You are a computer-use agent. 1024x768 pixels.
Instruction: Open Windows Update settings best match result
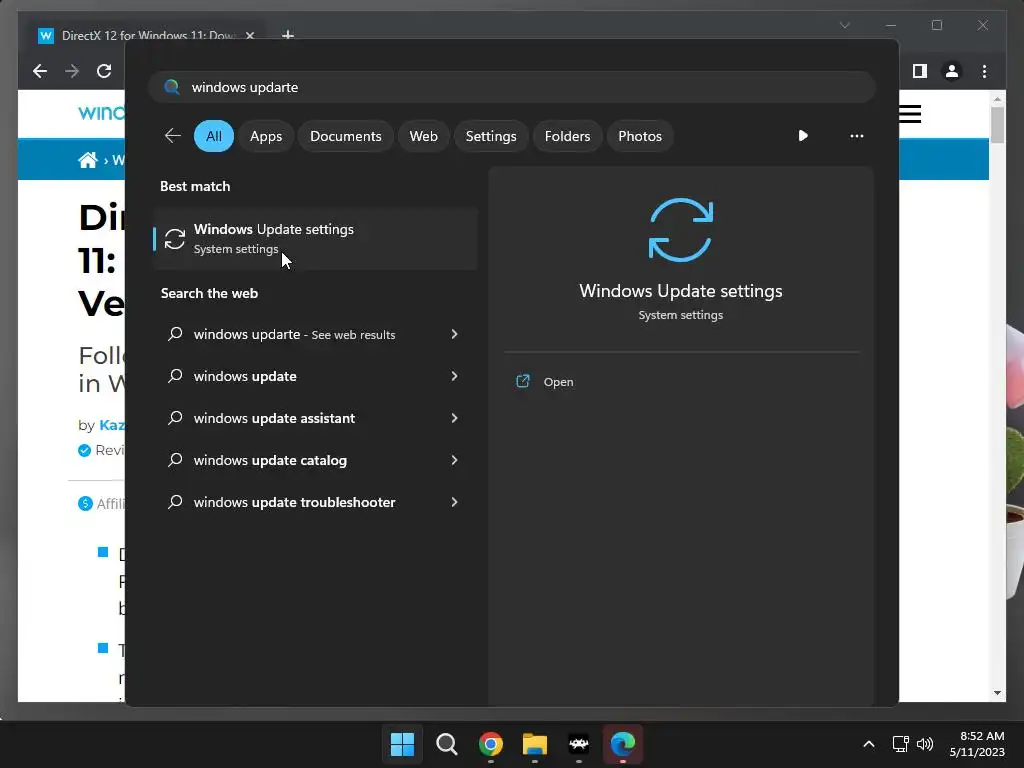pos(315,239)
